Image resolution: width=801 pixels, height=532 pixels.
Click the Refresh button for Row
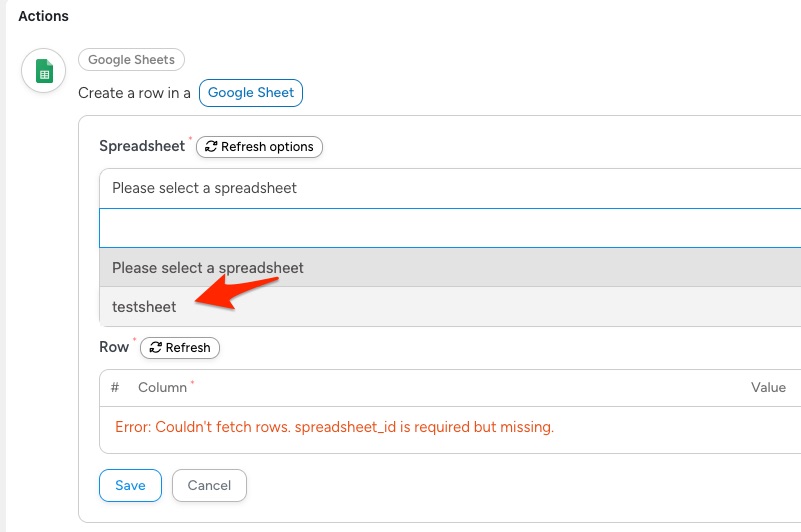[180, 348]
